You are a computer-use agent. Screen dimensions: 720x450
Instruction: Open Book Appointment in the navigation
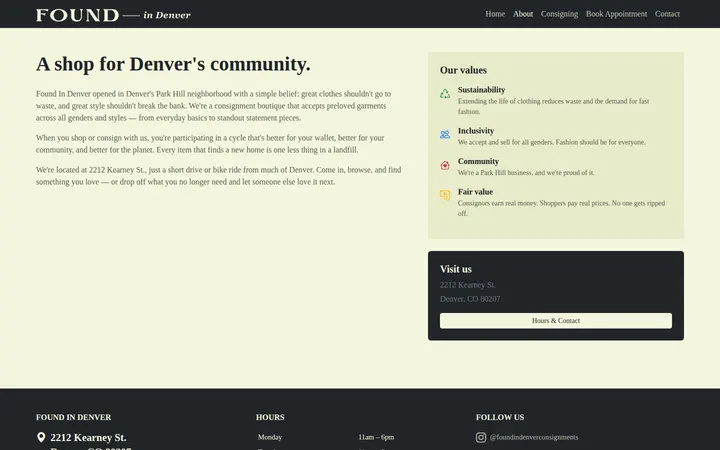tap(616, 14)
